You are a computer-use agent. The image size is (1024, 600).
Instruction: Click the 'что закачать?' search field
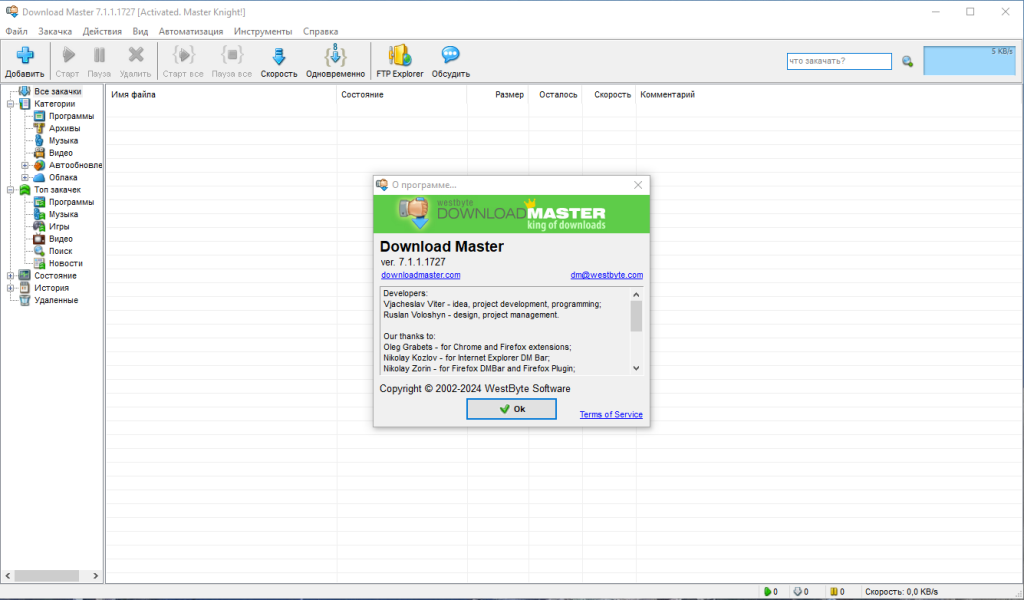click(x=839, y=61)
